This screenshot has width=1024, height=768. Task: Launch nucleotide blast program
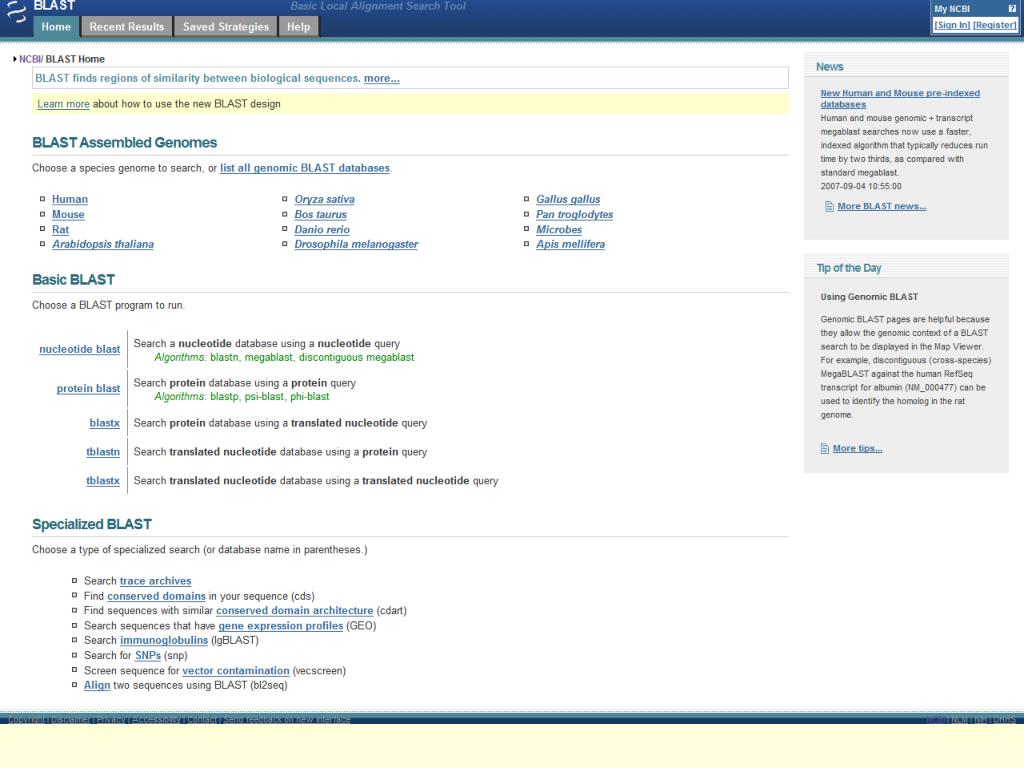pos(80,349)
